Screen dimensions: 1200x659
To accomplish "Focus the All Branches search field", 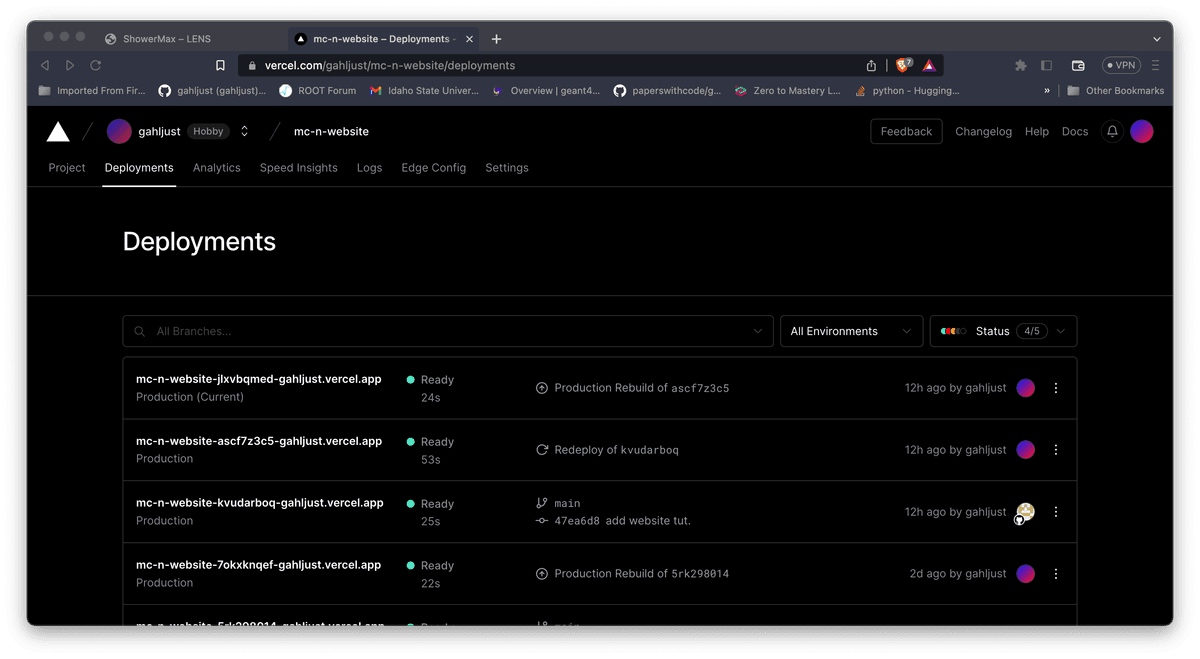I will (x=448, y=331).
